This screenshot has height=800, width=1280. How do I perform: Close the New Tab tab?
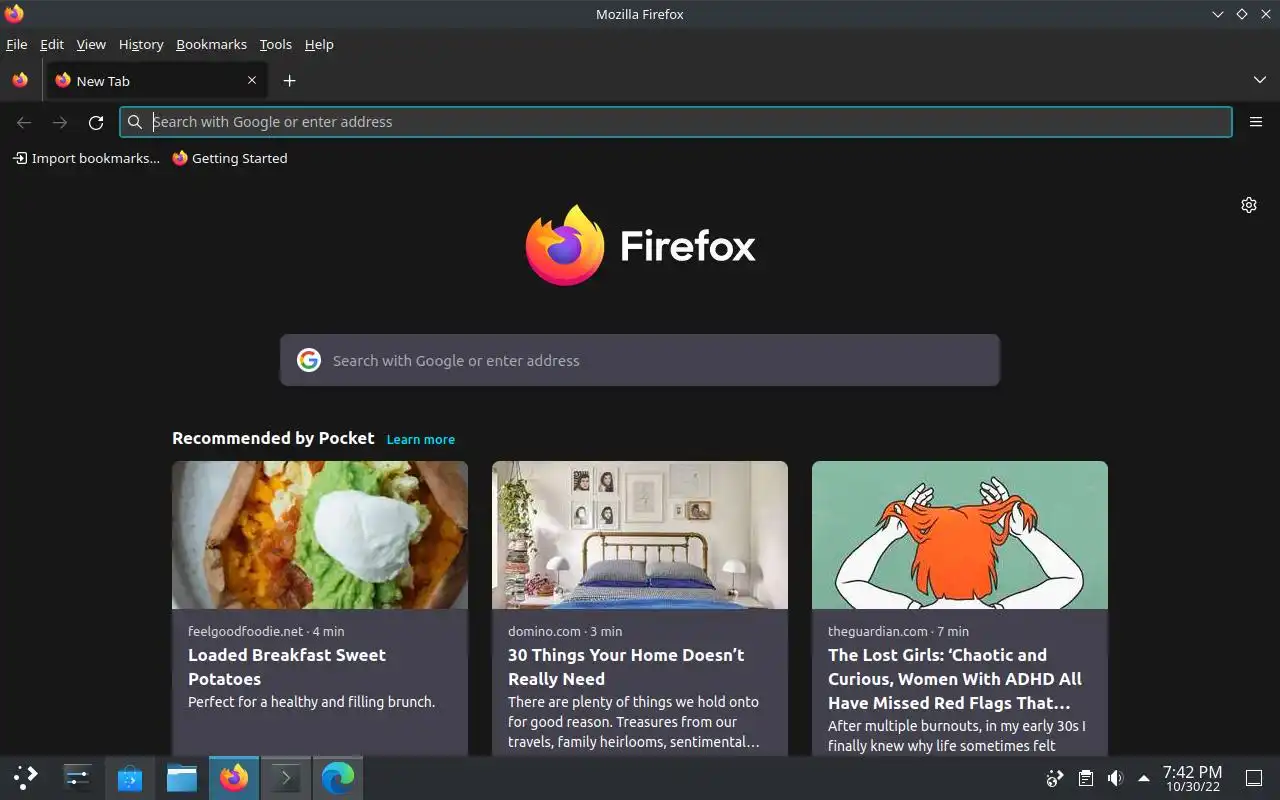(x=252, y=80)
